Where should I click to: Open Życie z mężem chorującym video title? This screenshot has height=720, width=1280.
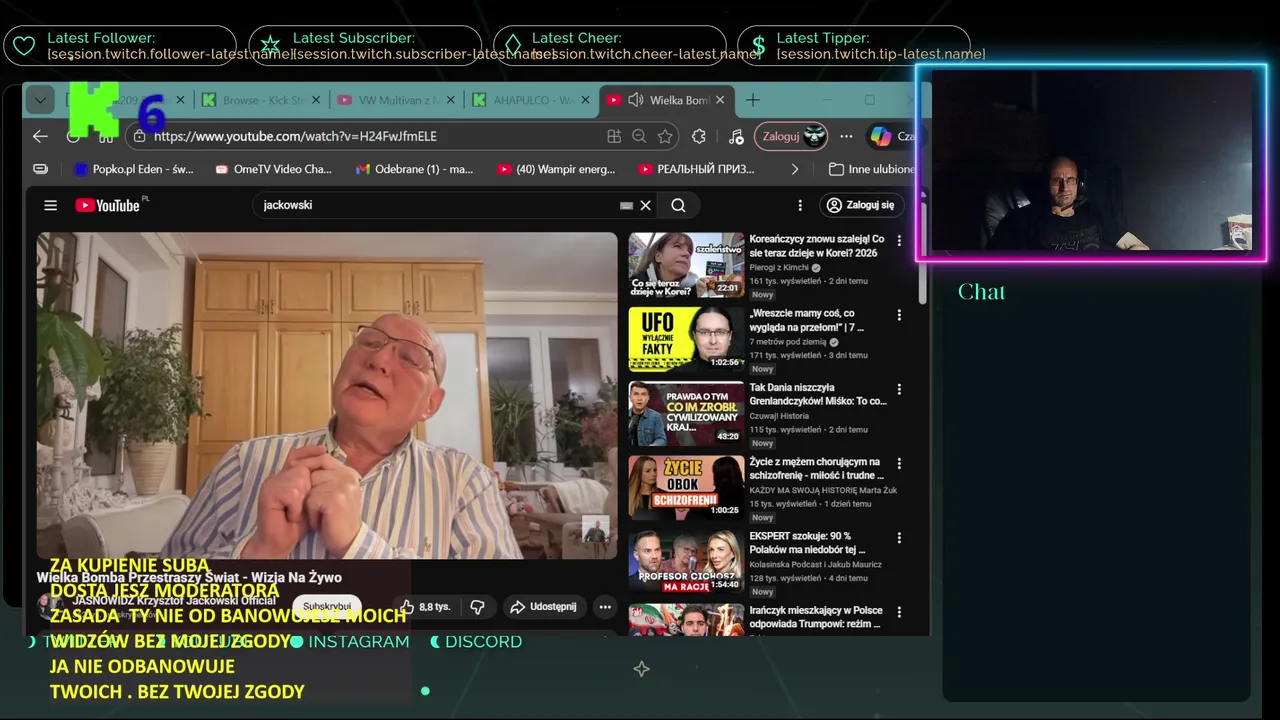[817, 469]
